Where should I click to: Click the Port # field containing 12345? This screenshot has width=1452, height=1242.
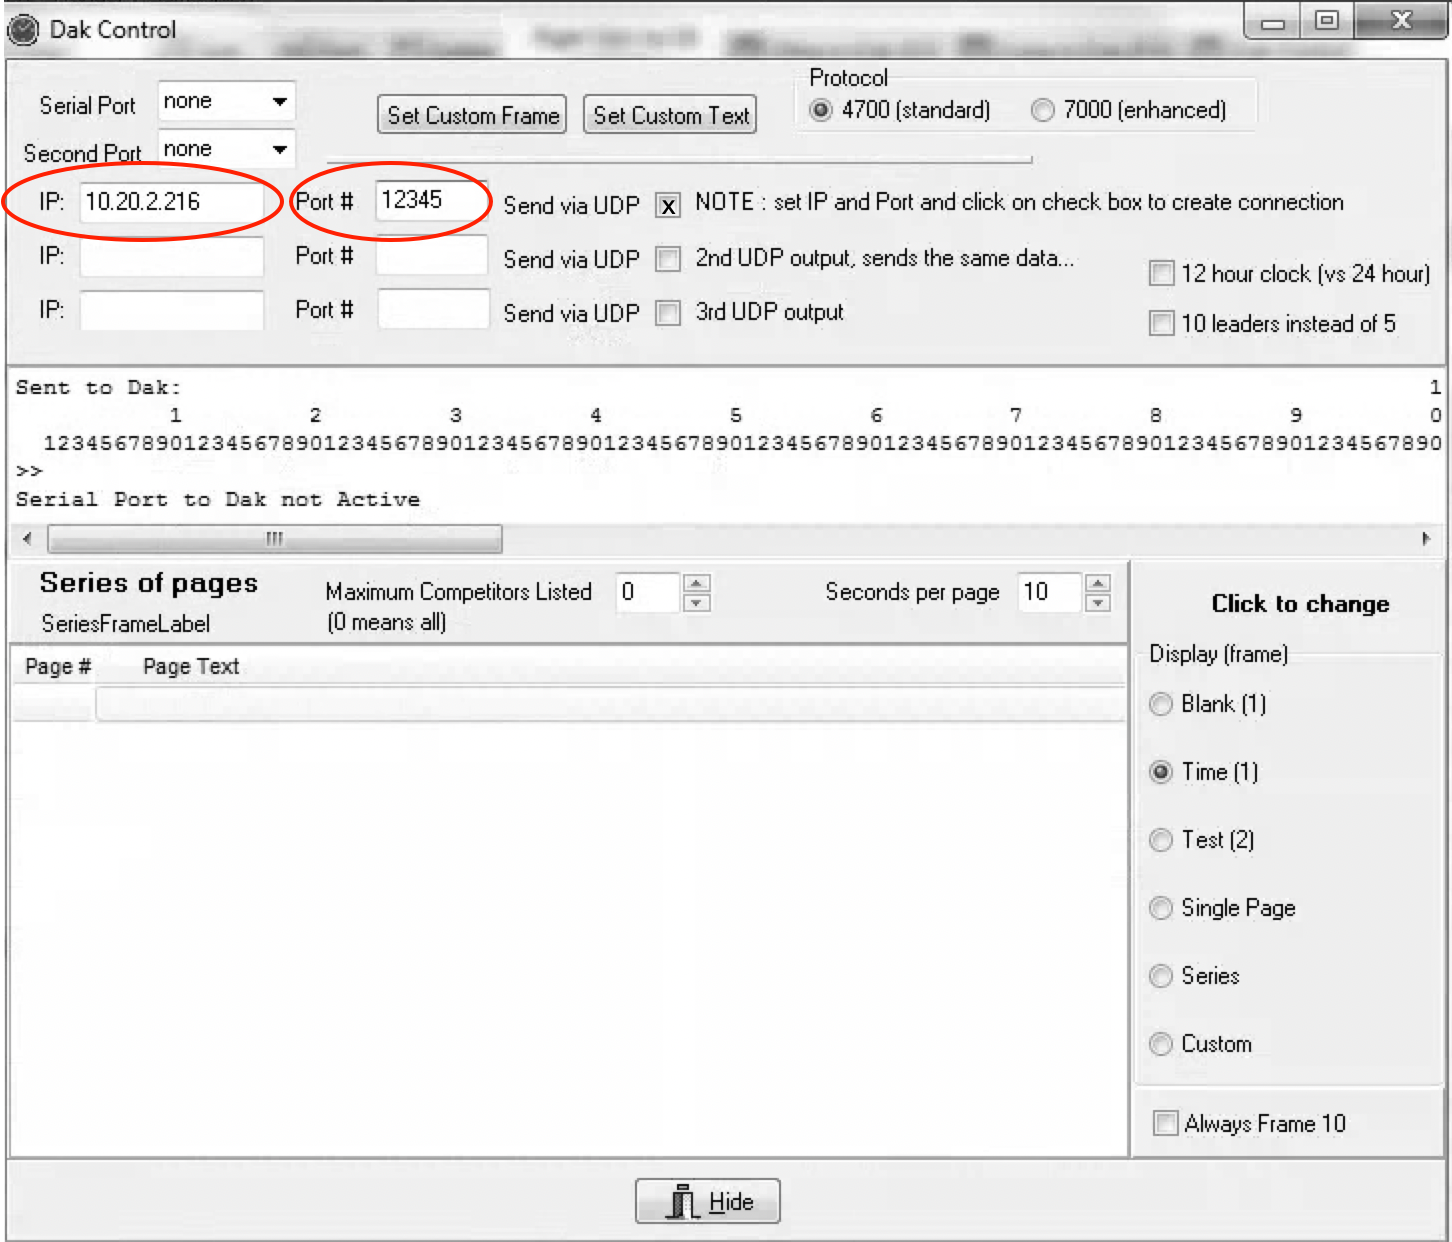[432, 201]
